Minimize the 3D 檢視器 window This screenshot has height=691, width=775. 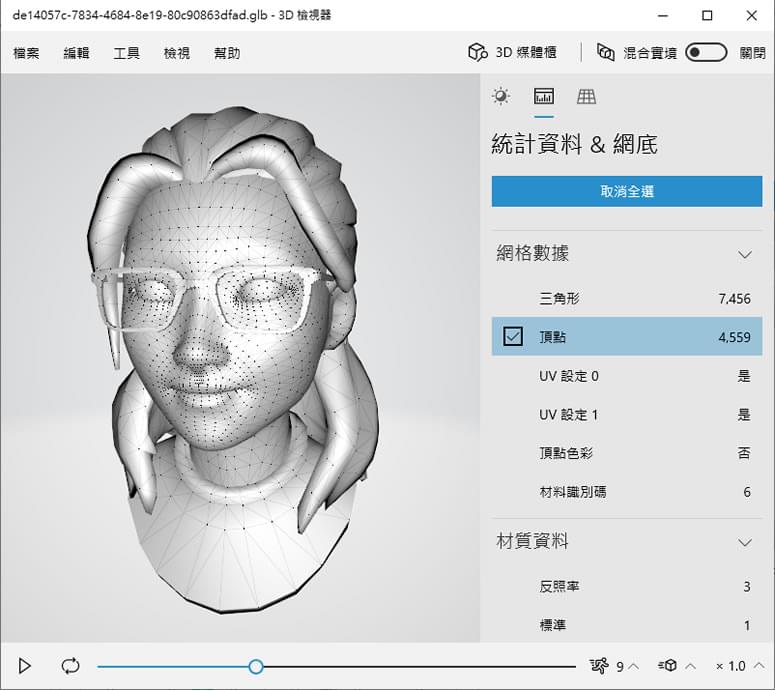click(x=663, y=16)
